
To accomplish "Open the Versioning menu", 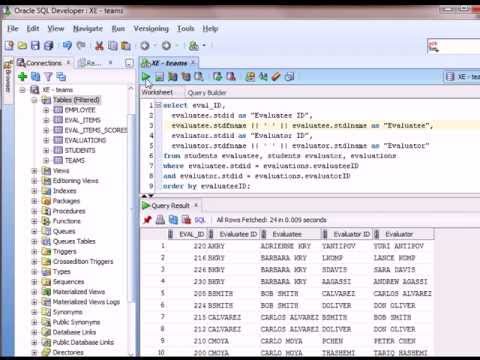I will (151, 29).
